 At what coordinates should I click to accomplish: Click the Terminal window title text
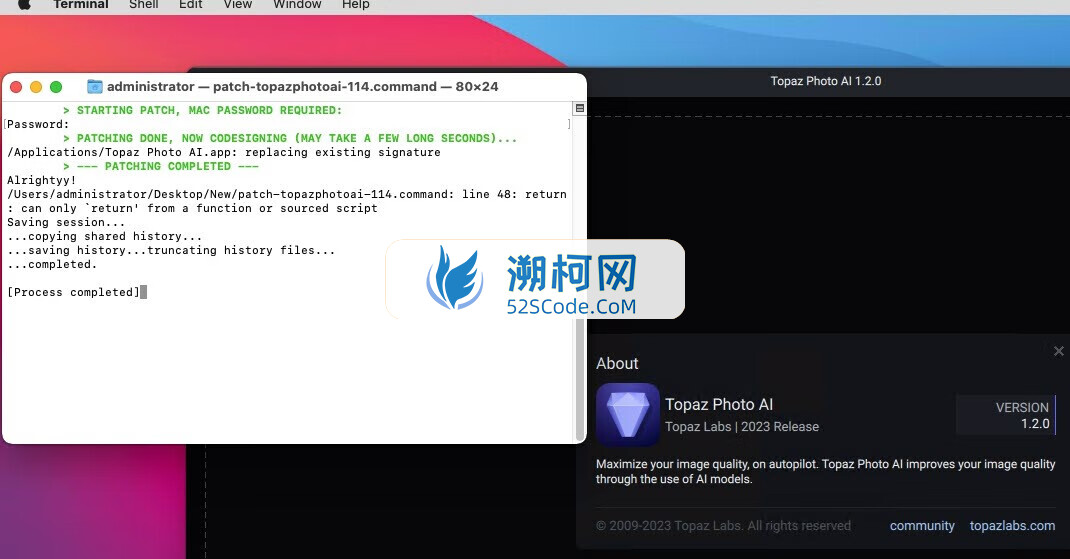(302, 87)
